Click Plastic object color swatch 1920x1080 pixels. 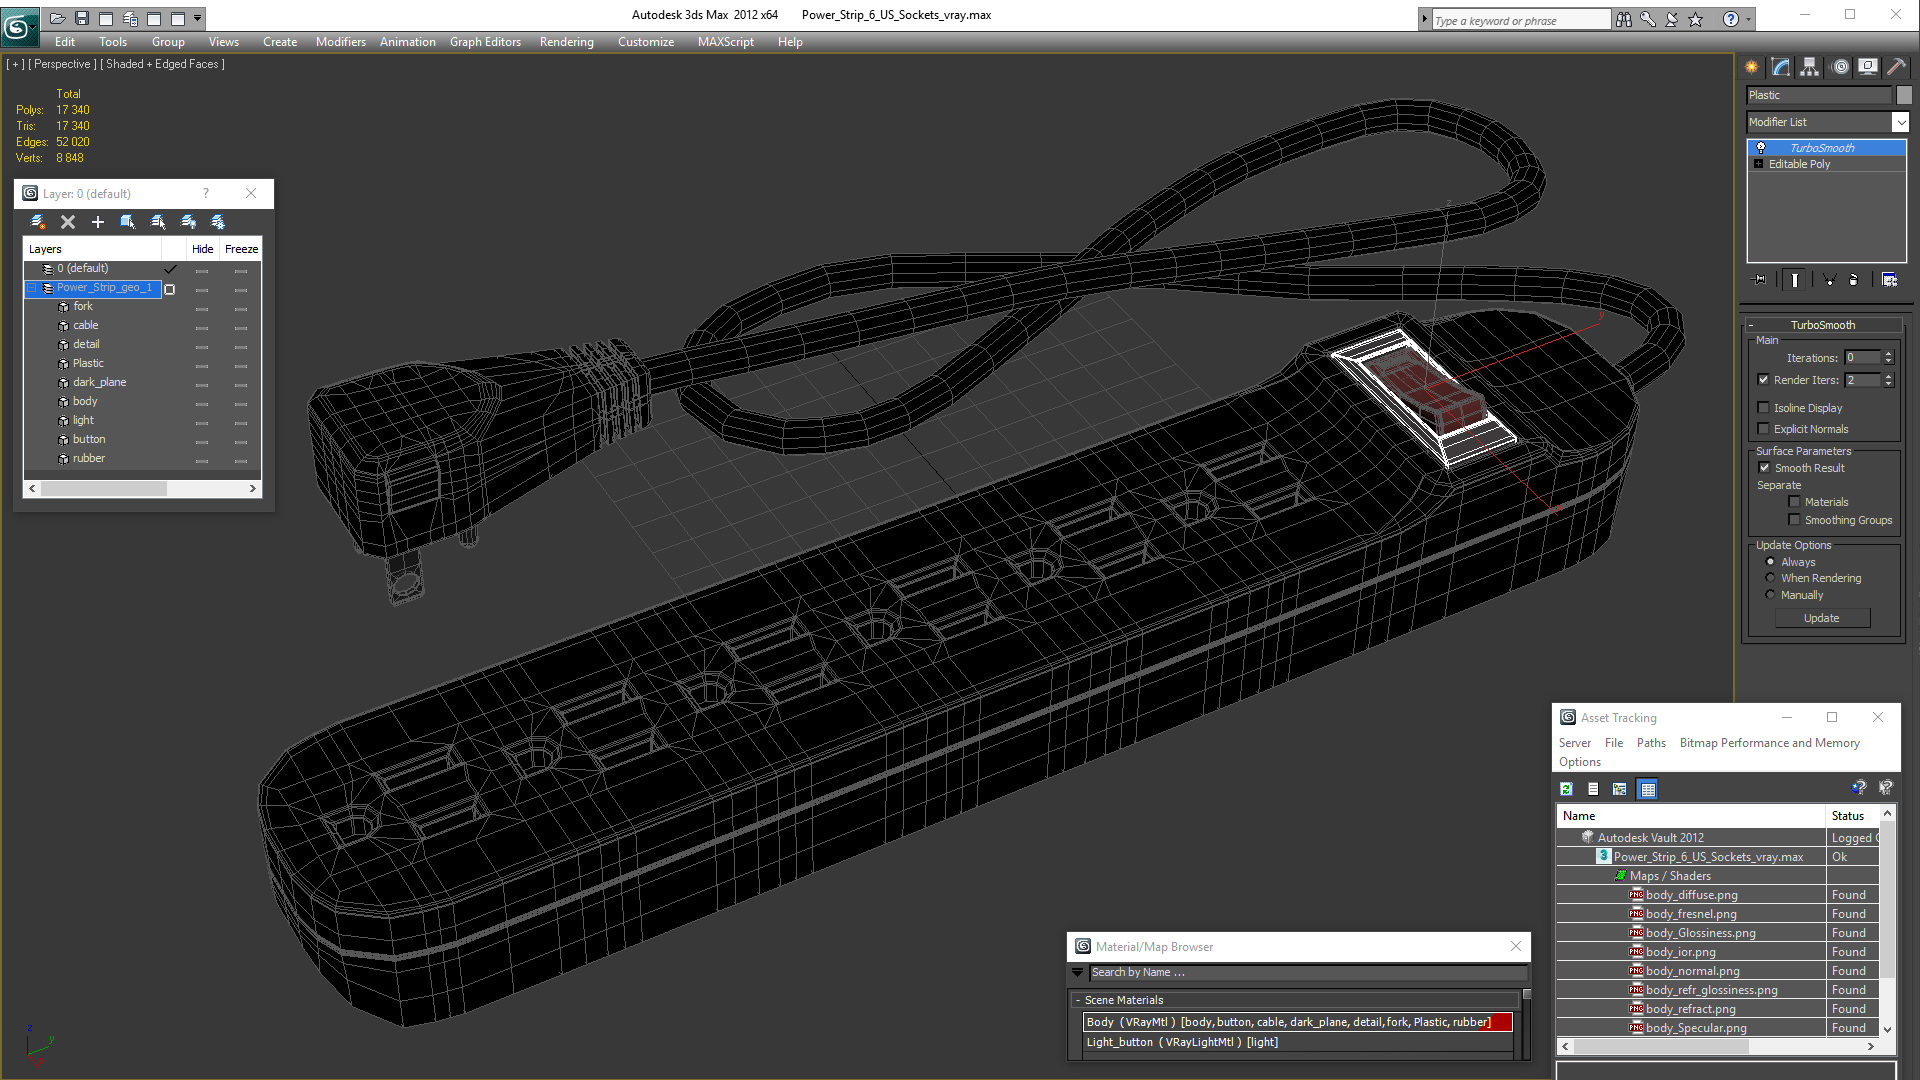(x=1904, y=95)
